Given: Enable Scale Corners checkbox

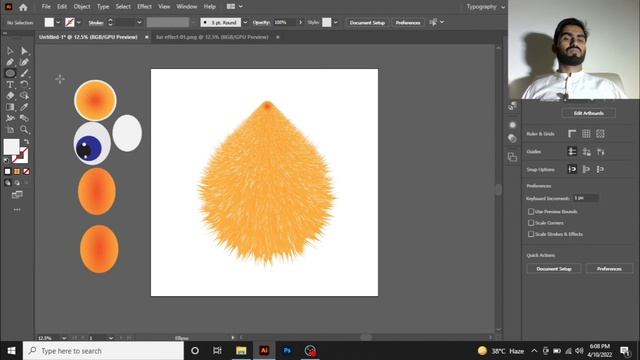Looking at the screenshot, I should [x=531, y=223].
